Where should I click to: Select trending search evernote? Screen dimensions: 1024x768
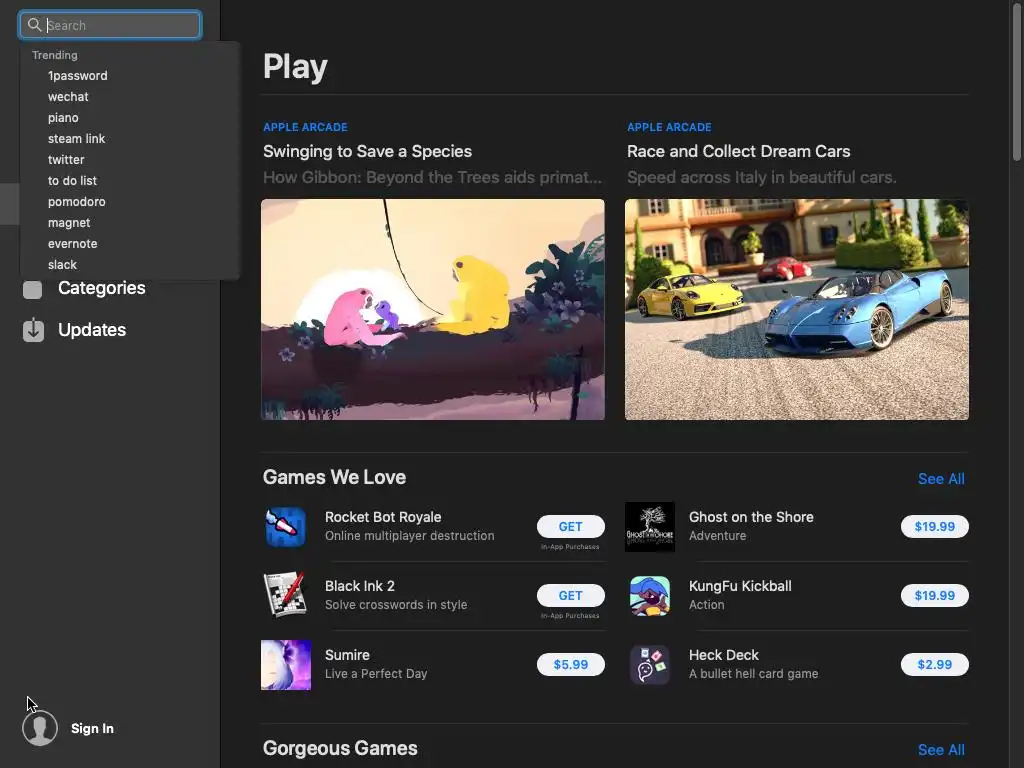click(x=72, y=244)
